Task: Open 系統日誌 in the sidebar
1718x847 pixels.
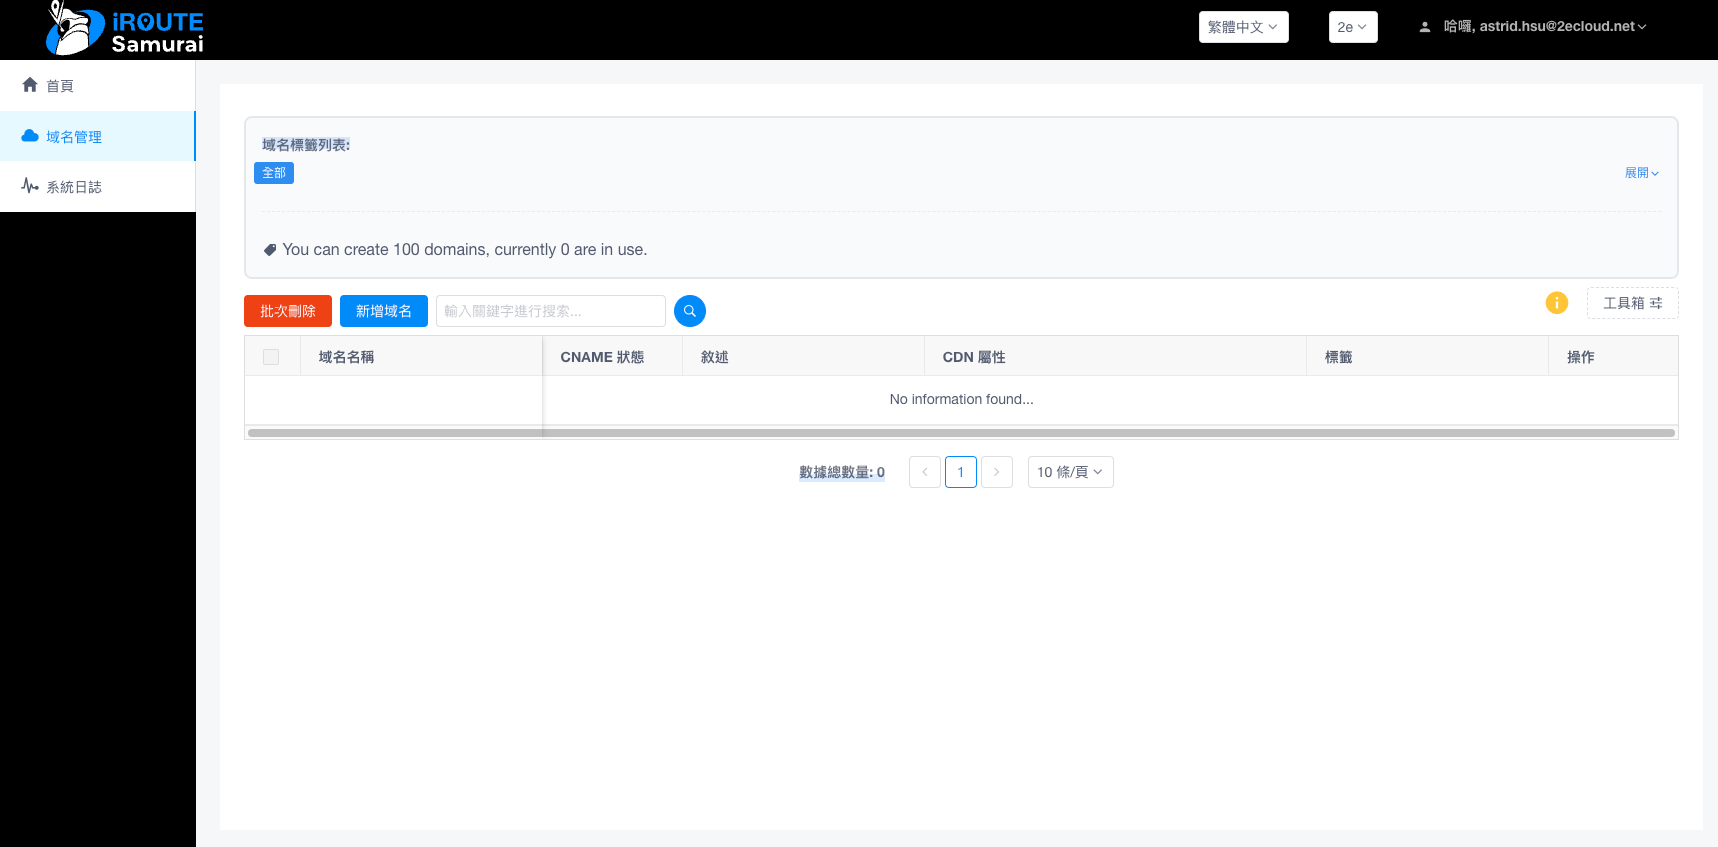Action: (x=74, y=187)
